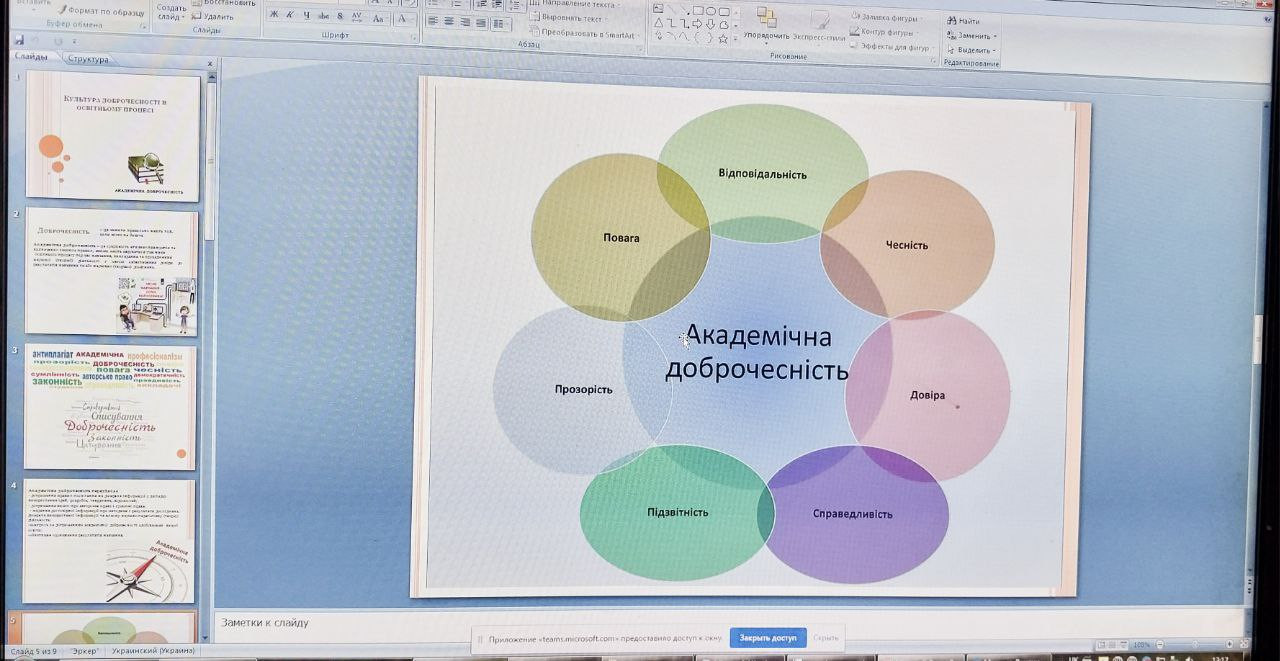Image resolution: width=1280 pixels, height=661 pixels.
Task: Align text right in Абзац group
Action: [466, 21]
